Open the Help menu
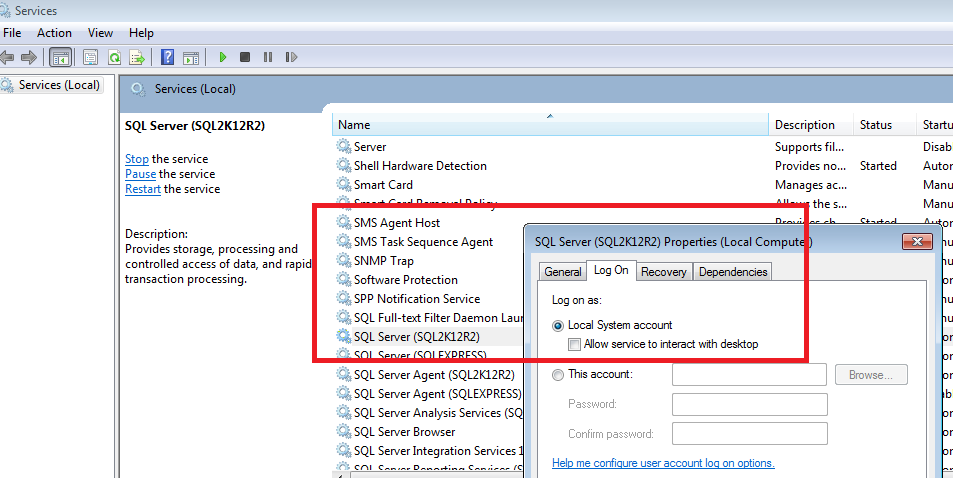This screenshot has width=953, height=492. [141, 33]
